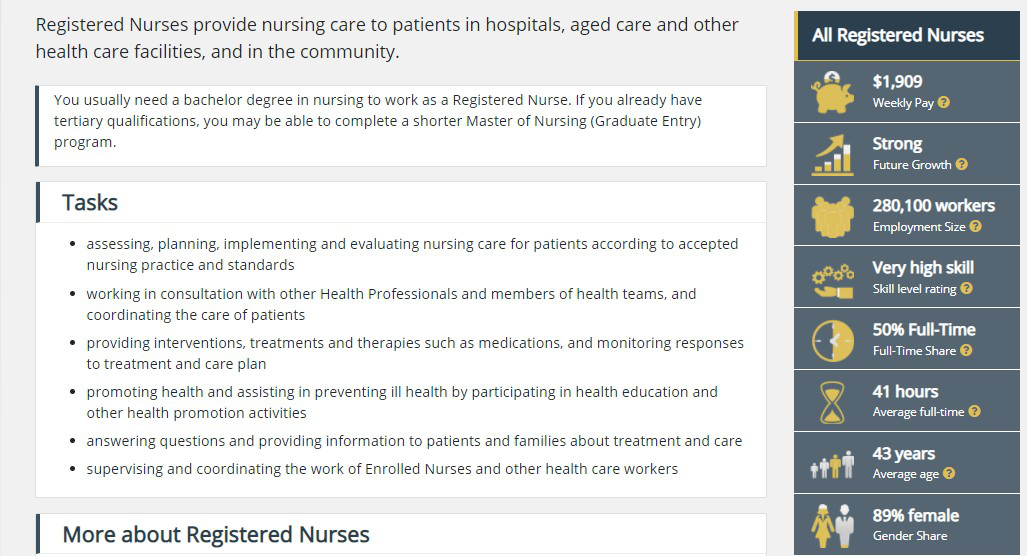Click the 280,100 workers statistic

(933, 206)
